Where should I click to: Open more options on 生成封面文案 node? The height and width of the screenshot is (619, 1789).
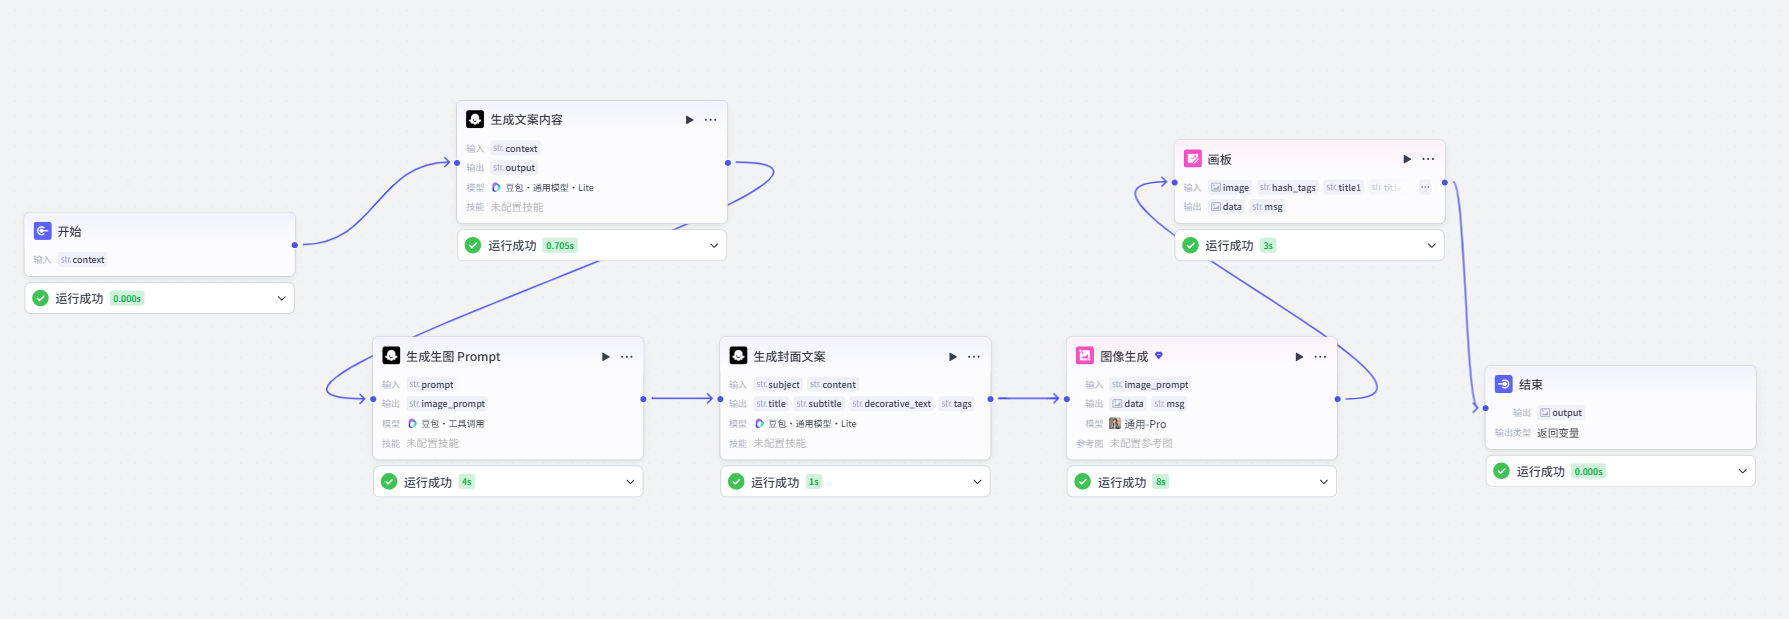click(x=974, y=357)
